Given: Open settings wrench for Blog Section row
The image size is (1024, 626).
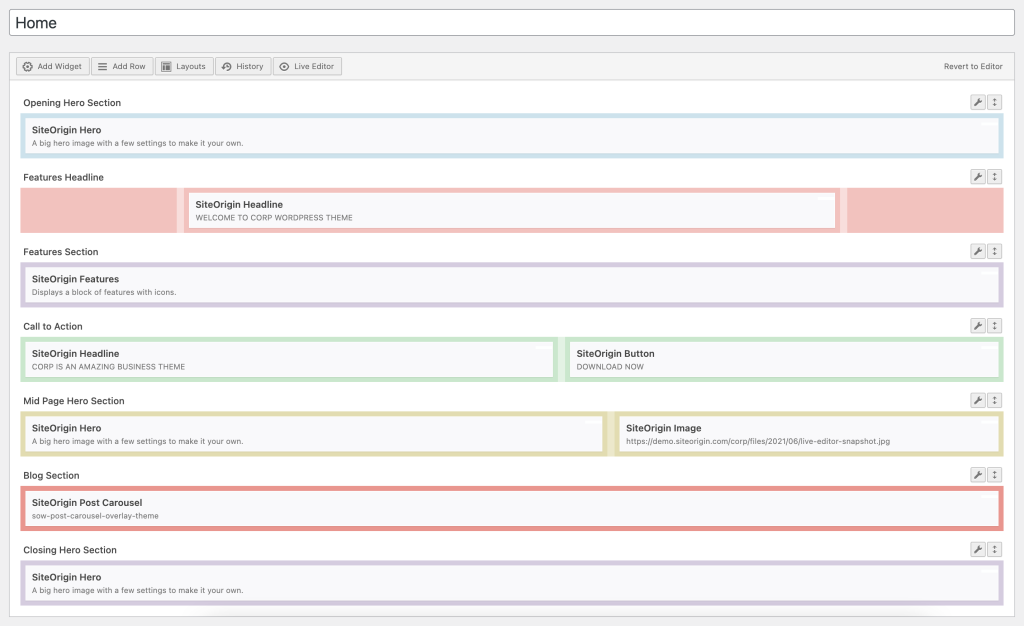Looking at the screenshot, I should [978, 474].
